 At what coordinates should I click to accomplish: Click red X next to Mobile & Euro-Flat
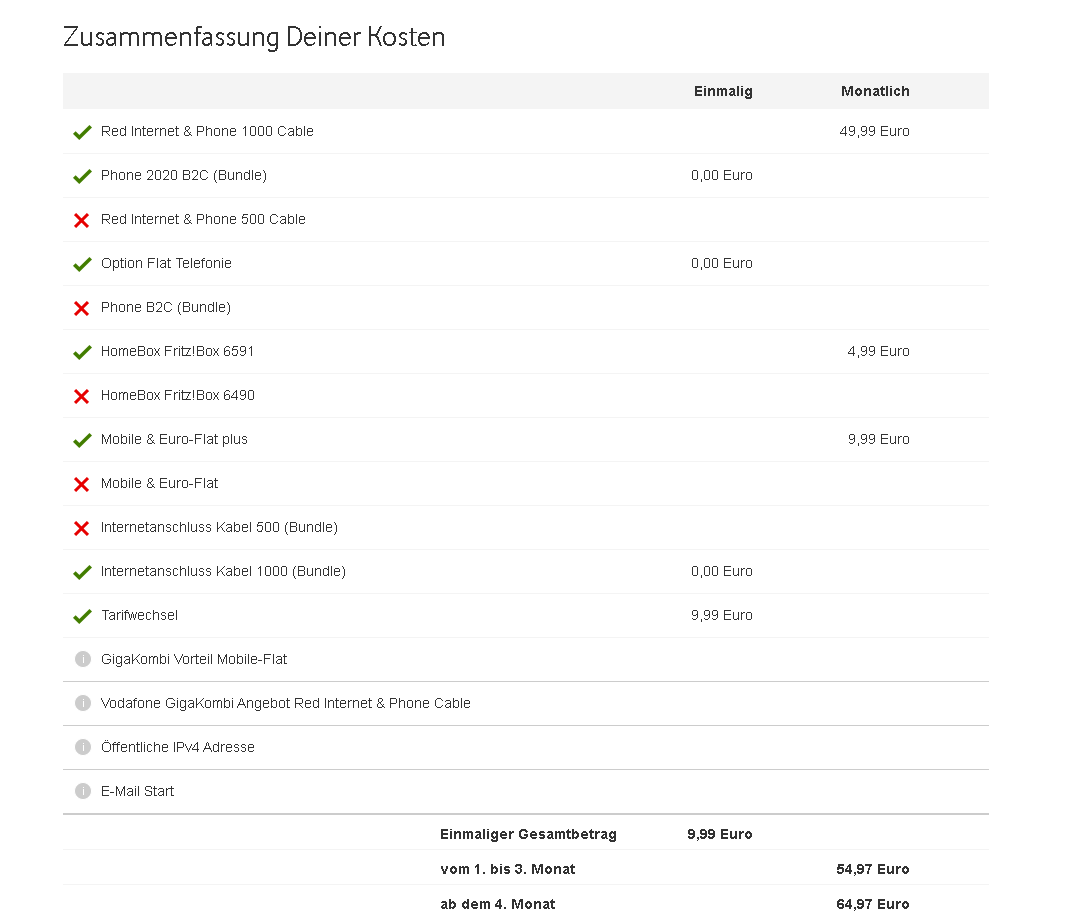click(x=82, y=484)
